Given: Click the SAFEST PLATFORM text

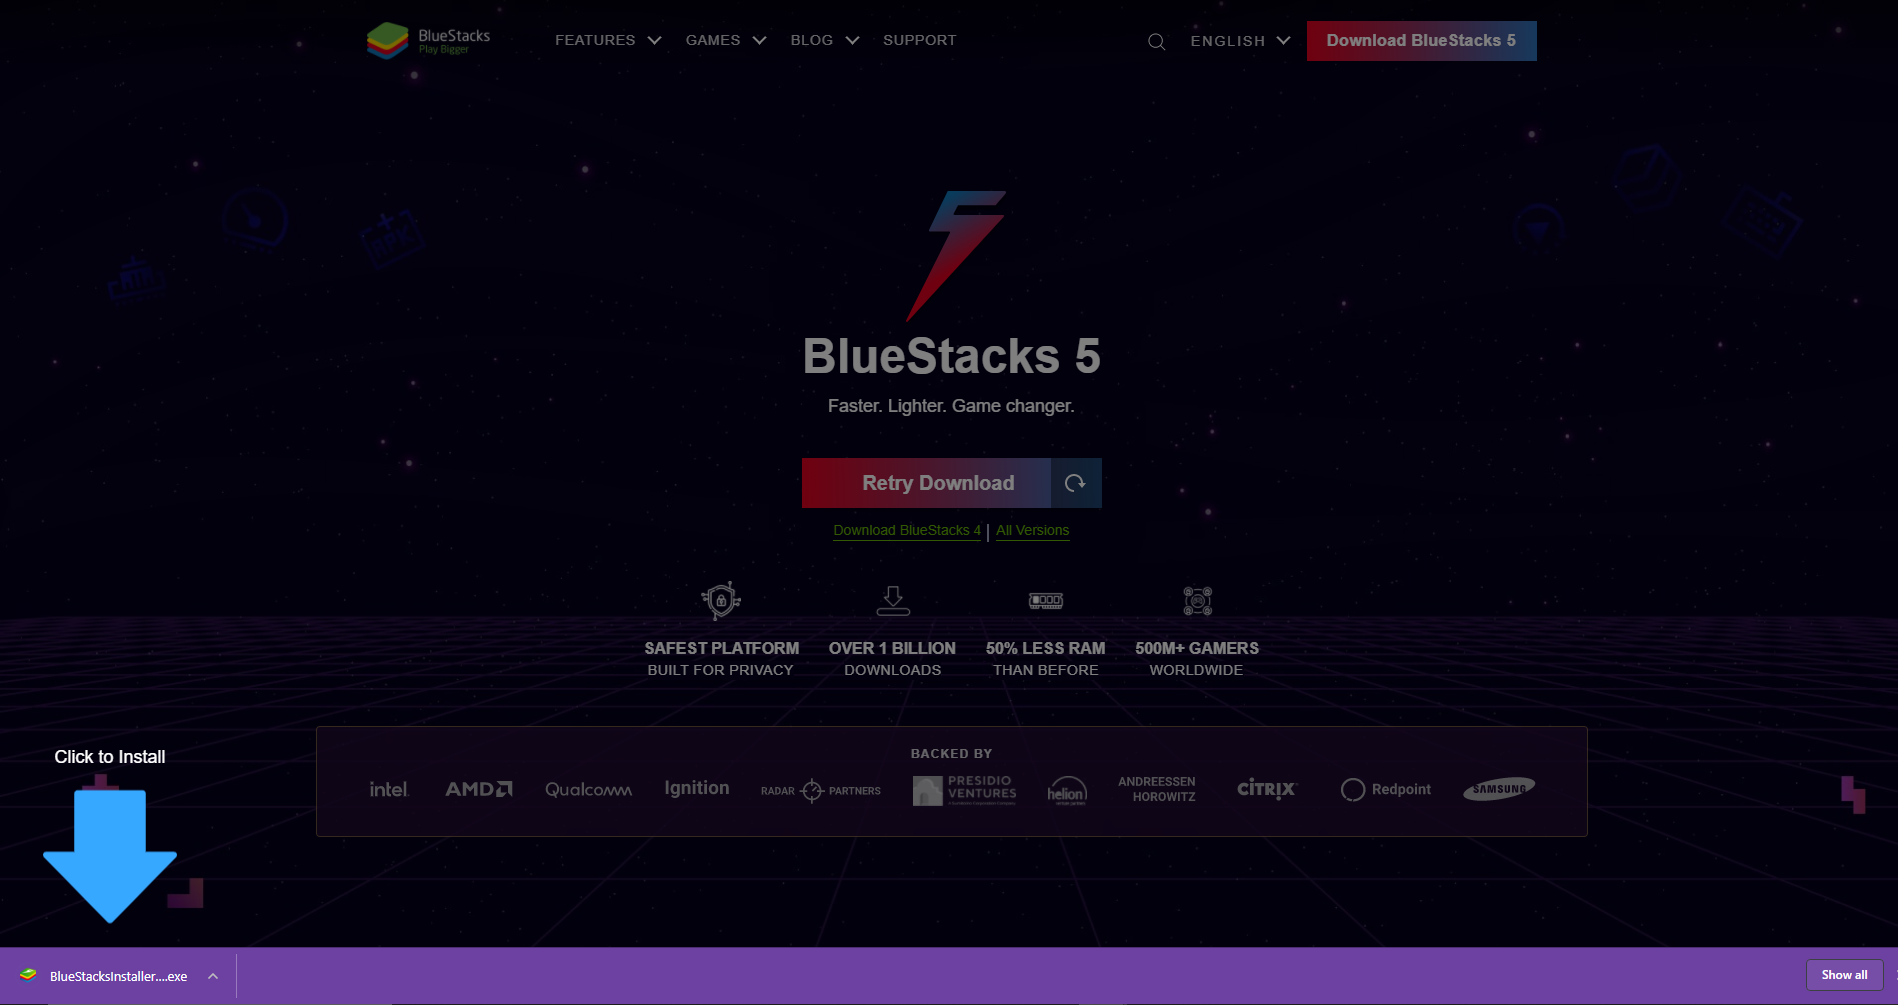Looking at the screenshot, I should tap(721, 648).
